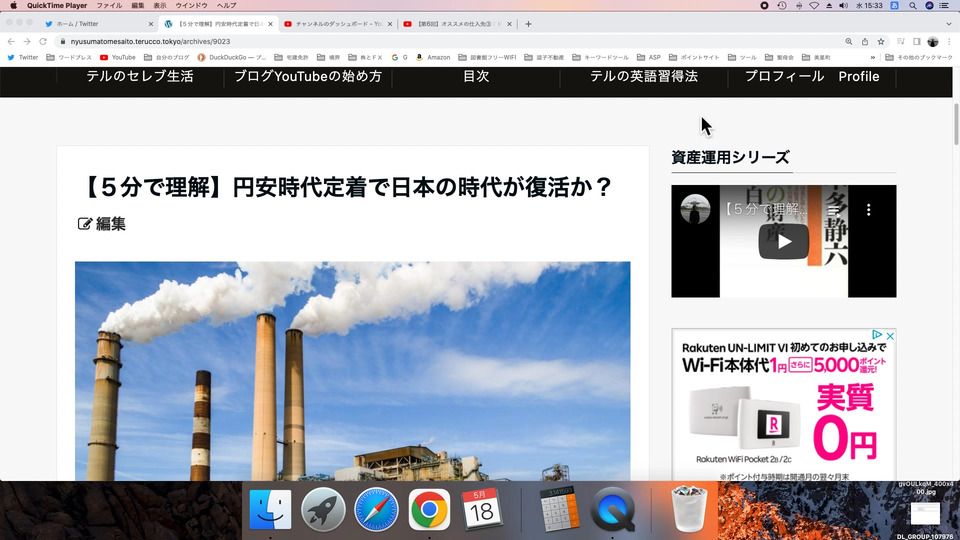Switch to the ホーム / Twitter tab

98,24
